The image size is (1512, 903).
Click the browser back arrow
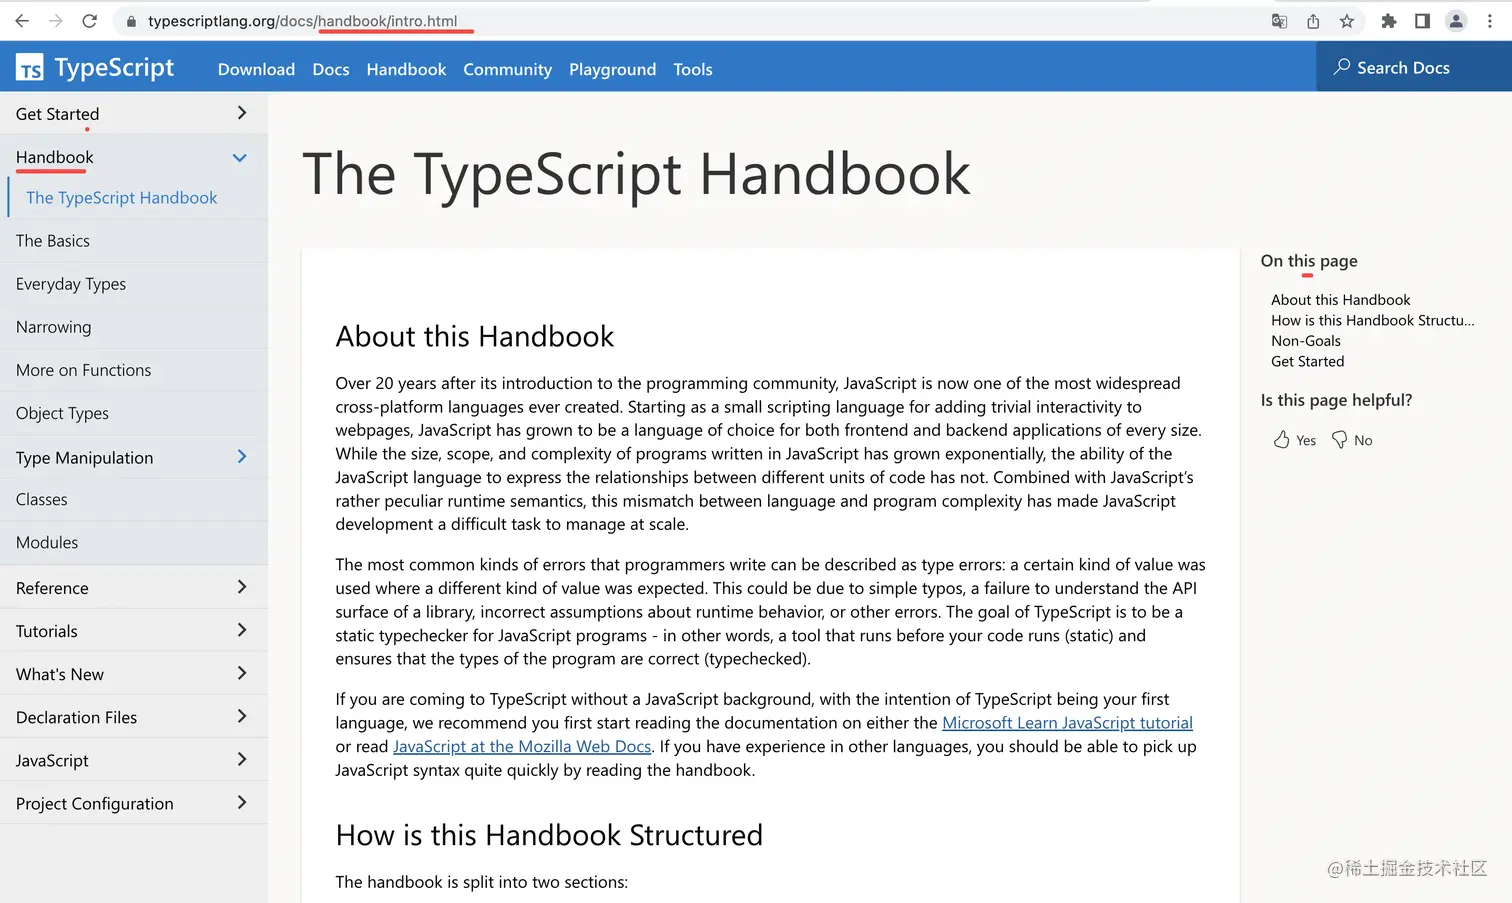pyautogui.click(x=22, y=21)
